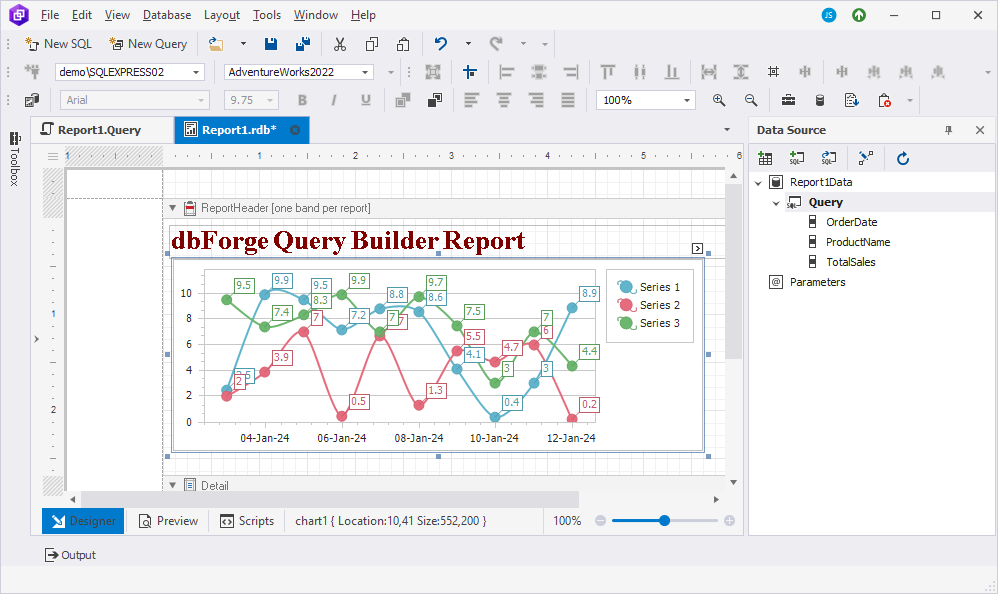
Task: Collapse the Report1Data tree node
Action: (758, 183)
